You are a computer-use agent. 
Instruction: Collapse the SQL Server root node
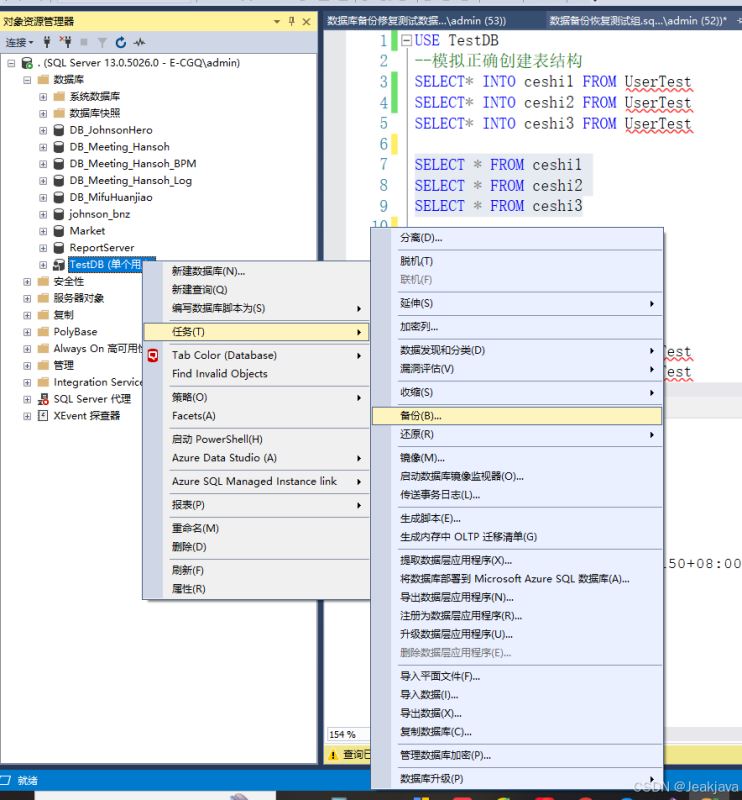[11, 63]
